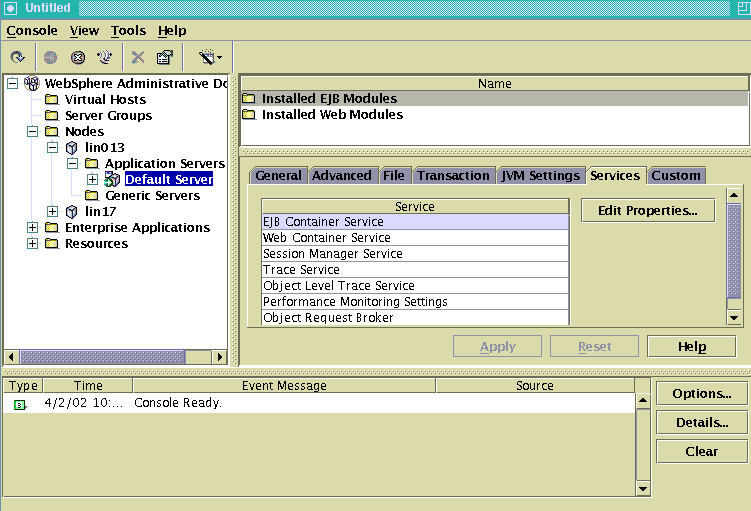Click the Installed Web Modules folder icon
Image resolution: width=751 pixels, height=511 pixels.
pyautogui.click(x=249, y=114)
